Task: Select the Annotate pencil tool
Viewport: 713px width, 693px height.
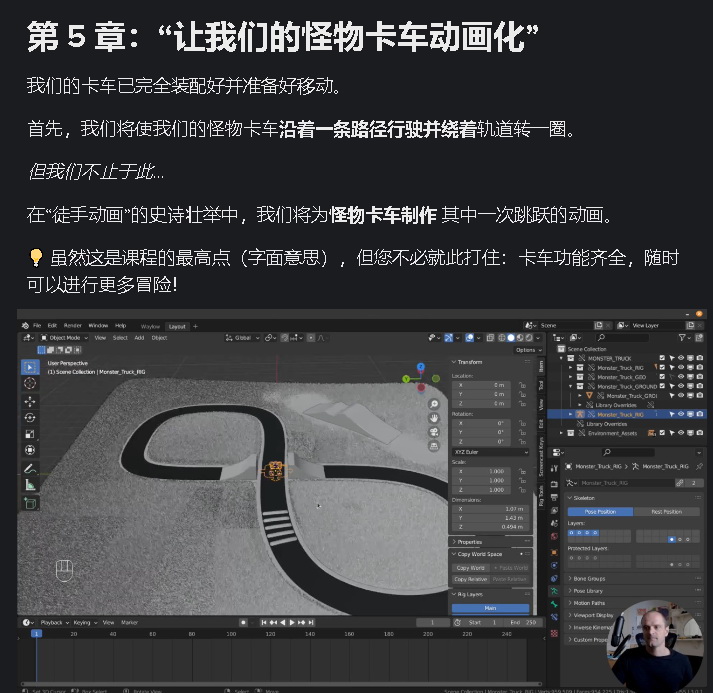Action: click(x=30, y=468)
